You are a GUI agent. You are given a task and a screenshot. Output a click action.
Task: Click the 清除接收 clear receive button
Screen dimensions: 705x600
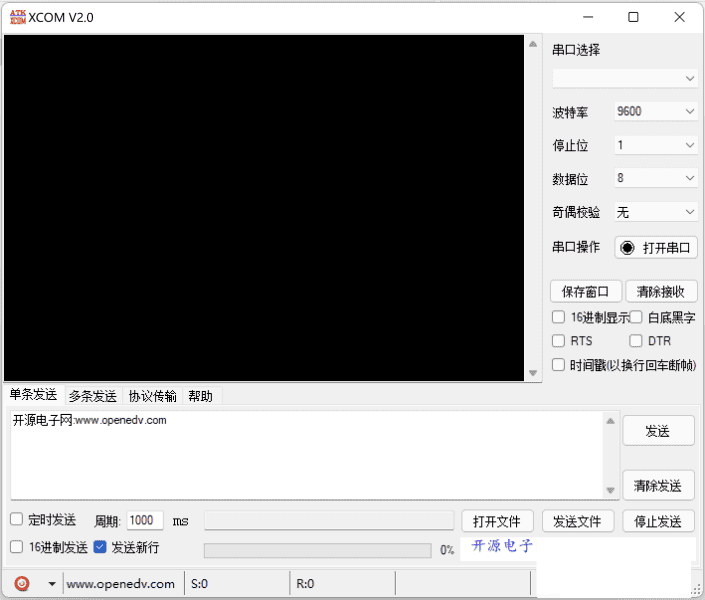pos(661,291)
